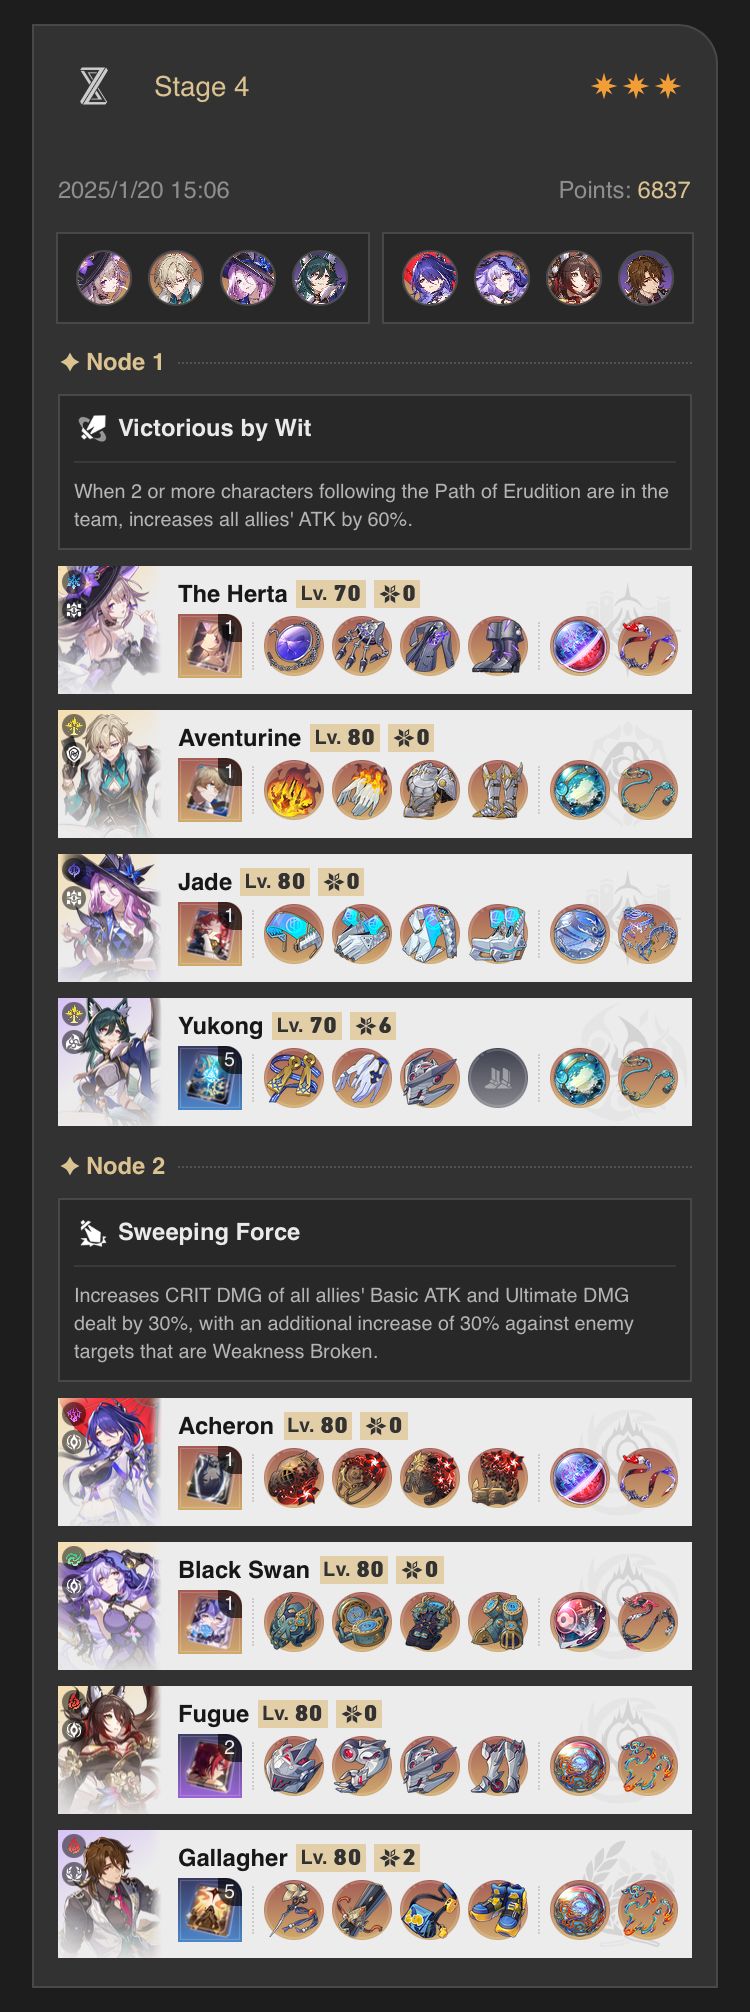Open Jade's character portrait thumbnail

(x=109, y=918)
